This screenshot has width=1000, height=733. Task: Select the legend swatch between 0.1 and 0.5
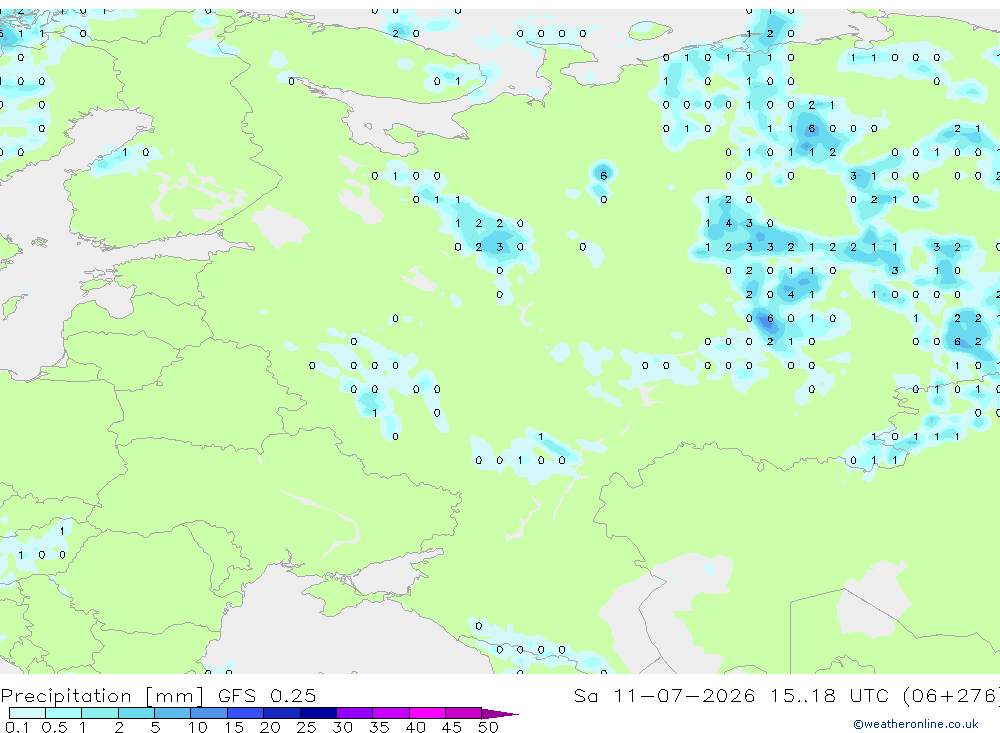click(x=27, y=713)
